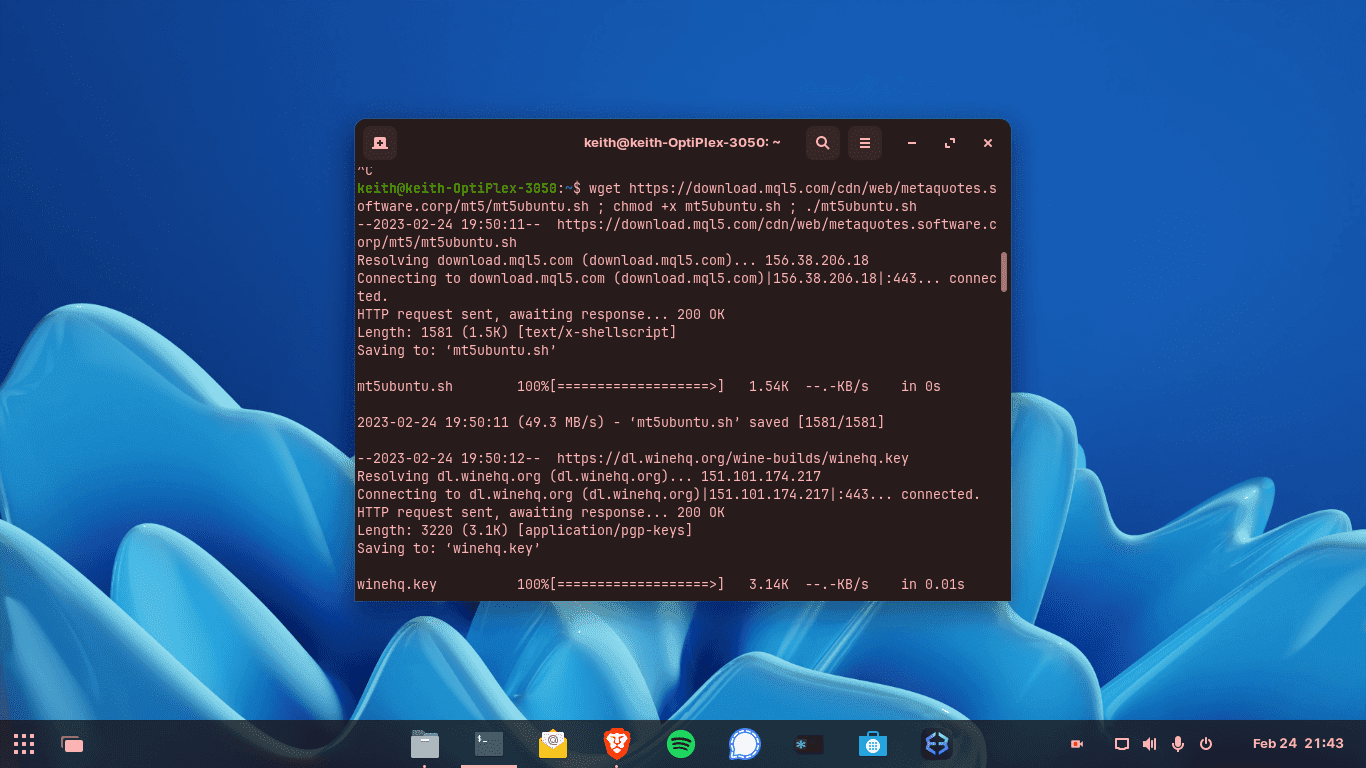
Task: Launch the Files manager from taskbar
Action: pyautogui.click(x=425, y=744)
